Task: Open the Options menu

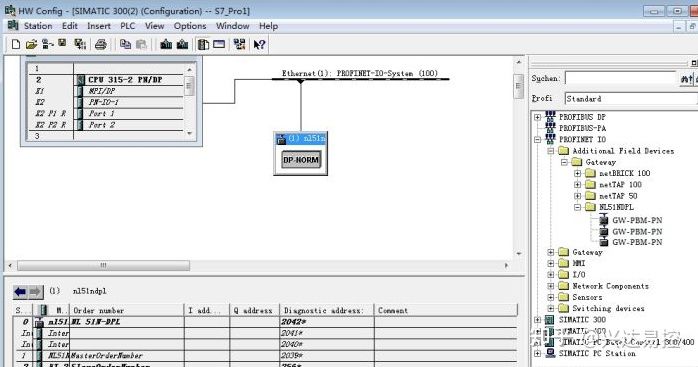Action: tap(190, 26)
